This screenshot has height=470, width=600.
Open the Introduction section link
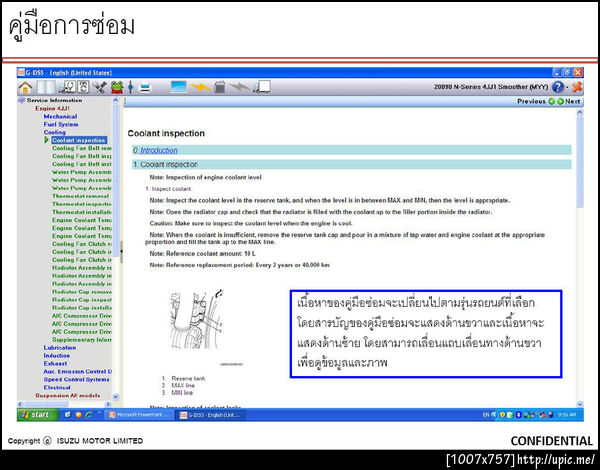tap(159, 150)
